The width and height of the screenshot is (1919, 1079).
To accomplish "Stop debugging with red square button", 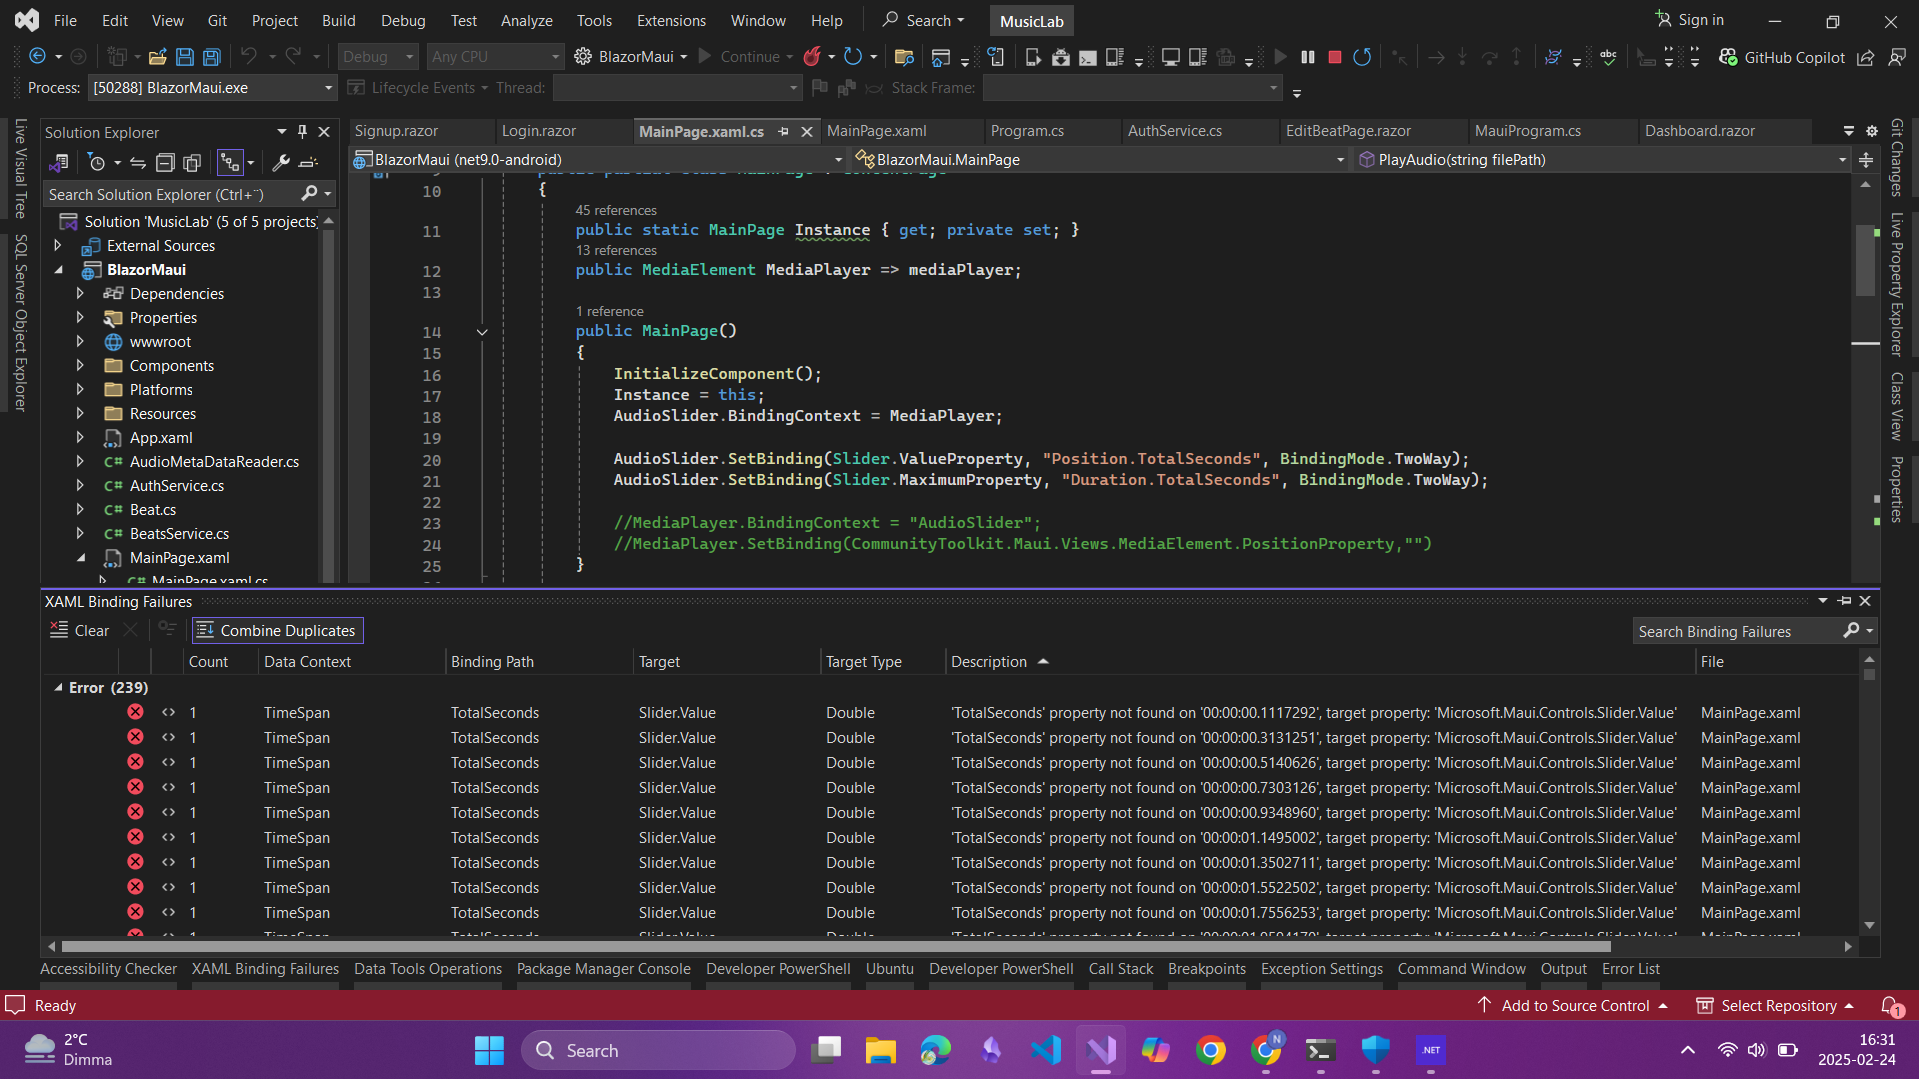I will 1334,57.
